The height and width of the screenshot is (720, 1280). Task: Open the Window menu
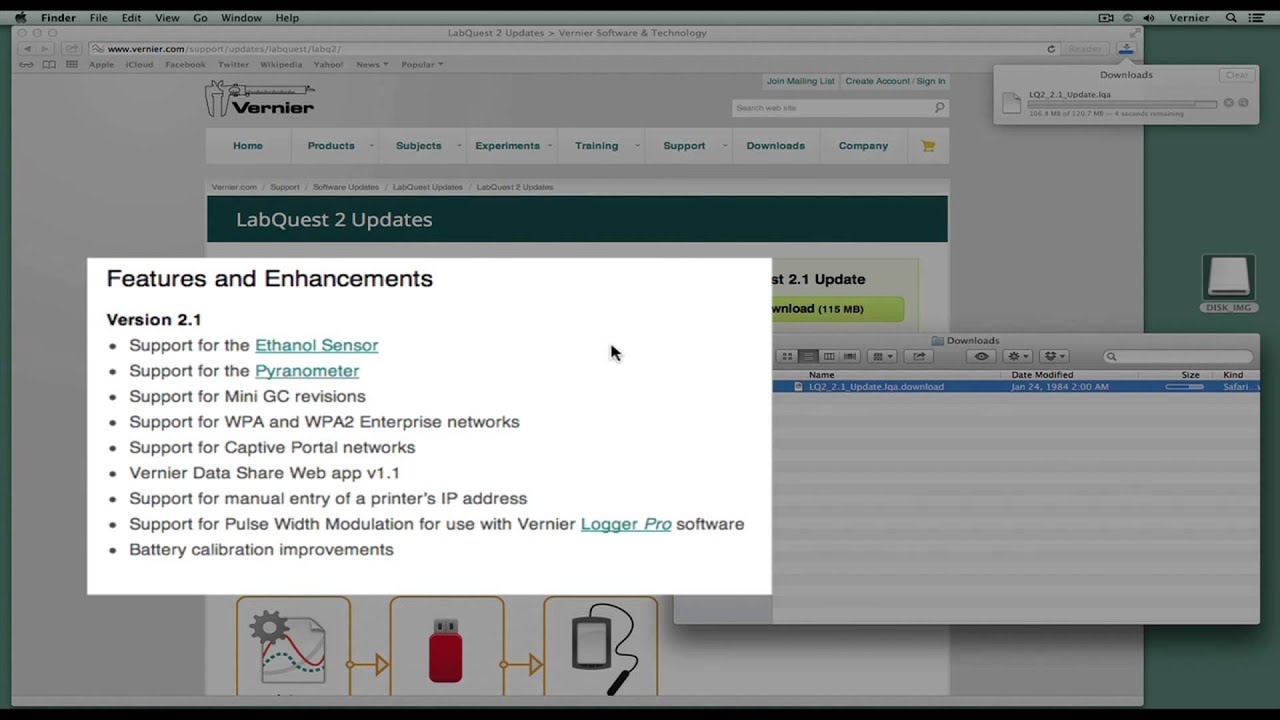pos(241,17)
